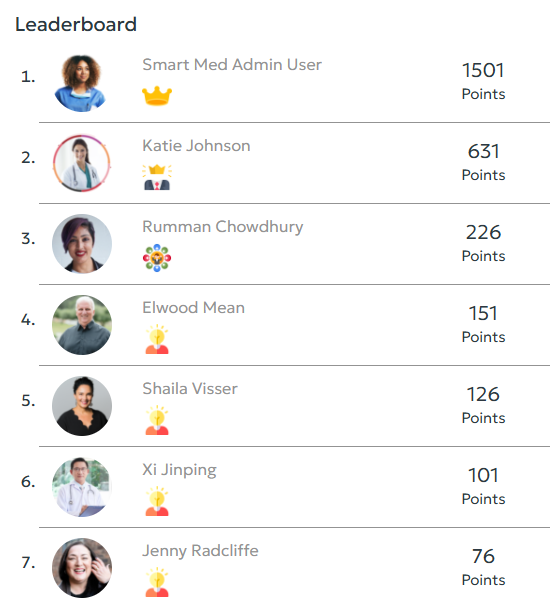The width and height of the screenshot is (550, 607).
Task: Click Katie Johnson's crowned suit badge icon
Action: tap(157, 177)
